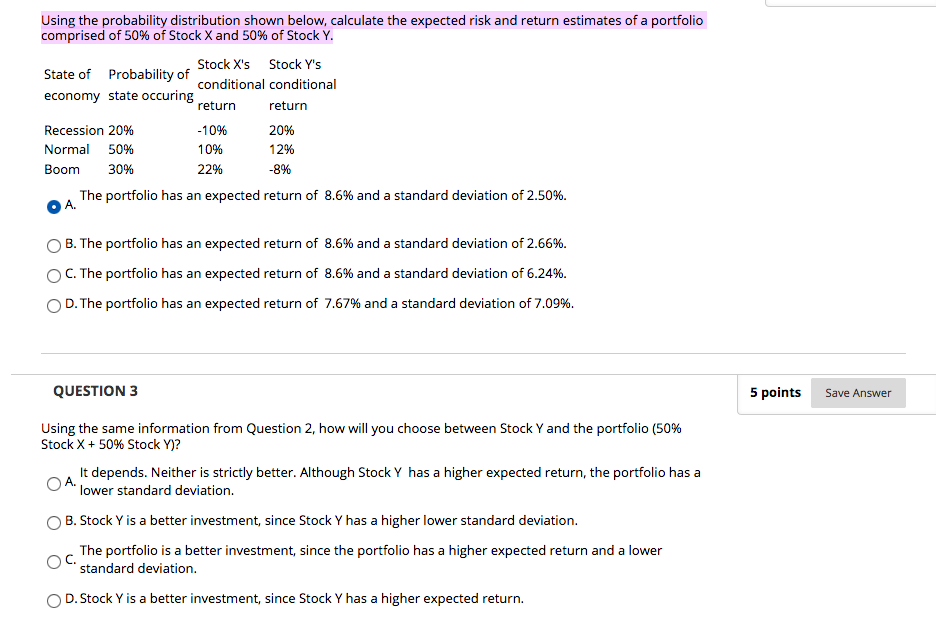Select option D with 7.67% expected return
The width and height of the screenshot is (951, 642).
pyautogui.click(x=53, y=305)
